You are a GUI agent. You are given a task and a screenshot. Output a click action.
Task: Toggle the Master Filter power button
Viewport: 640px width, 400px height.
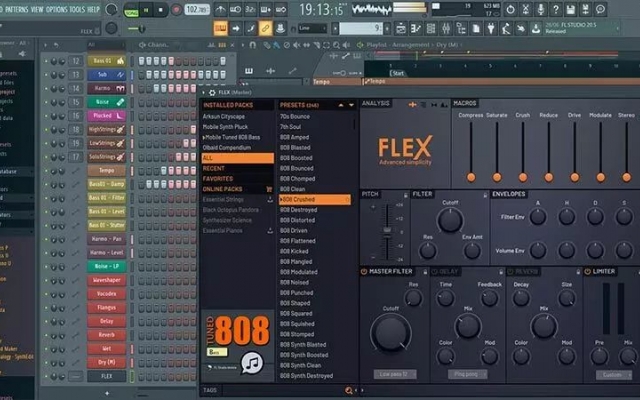364,271
